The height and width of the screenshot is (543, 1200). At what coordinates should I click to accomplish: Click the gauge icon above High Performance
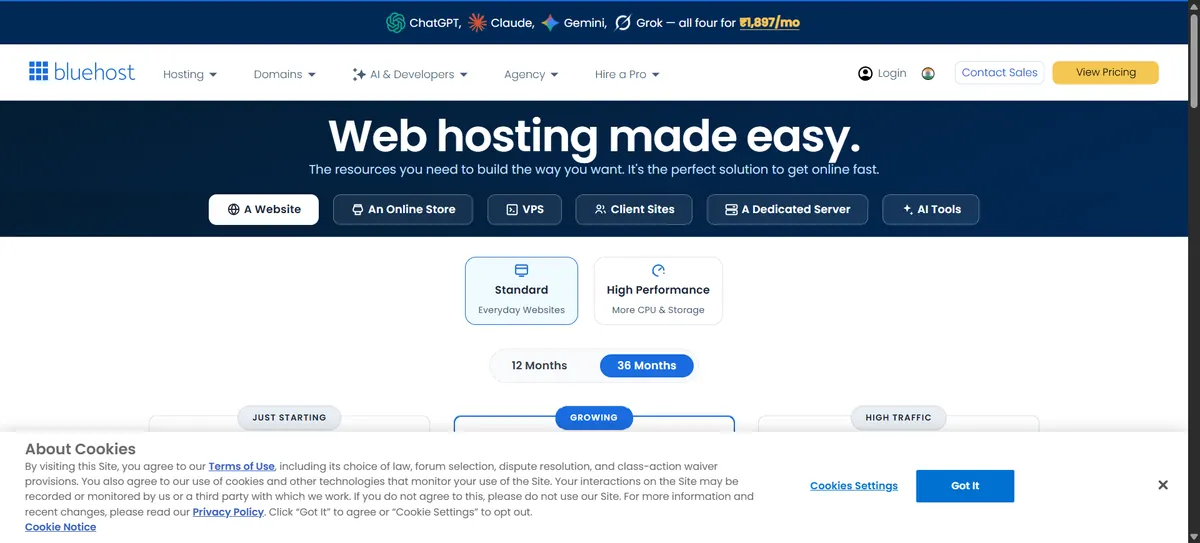point(658,270)
